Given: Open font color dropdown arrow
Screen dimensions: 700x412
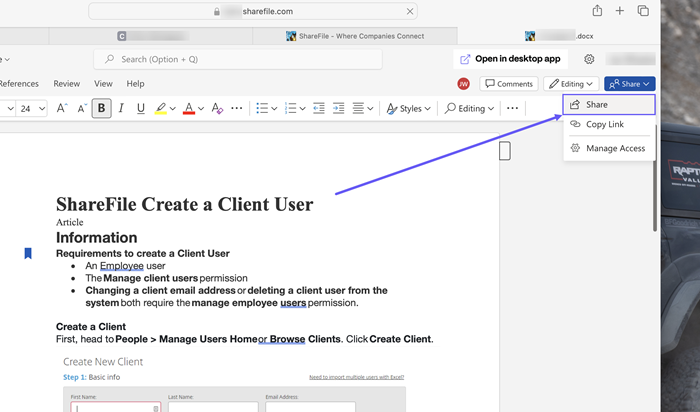Looking at the screenshot, I should pyautogui.click(x=201, y=108).
